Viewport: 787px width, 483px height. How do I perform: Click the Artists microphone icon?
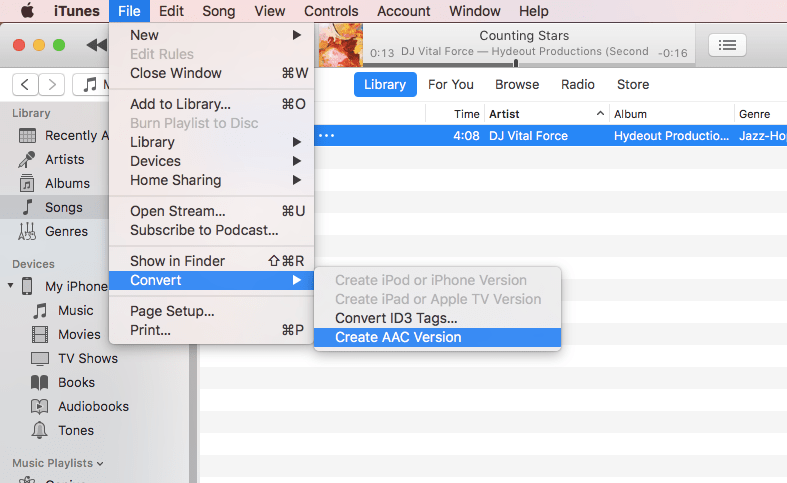pos(27,160)
